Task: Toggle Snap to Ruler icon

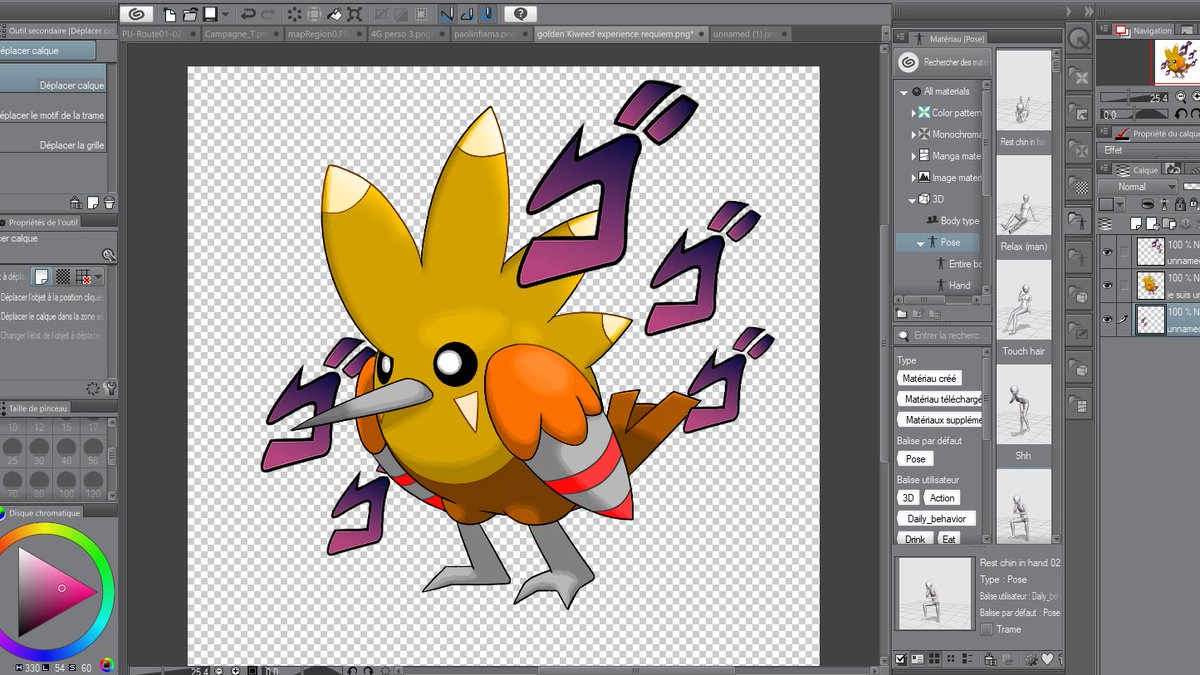Action: tap(446, 14)
